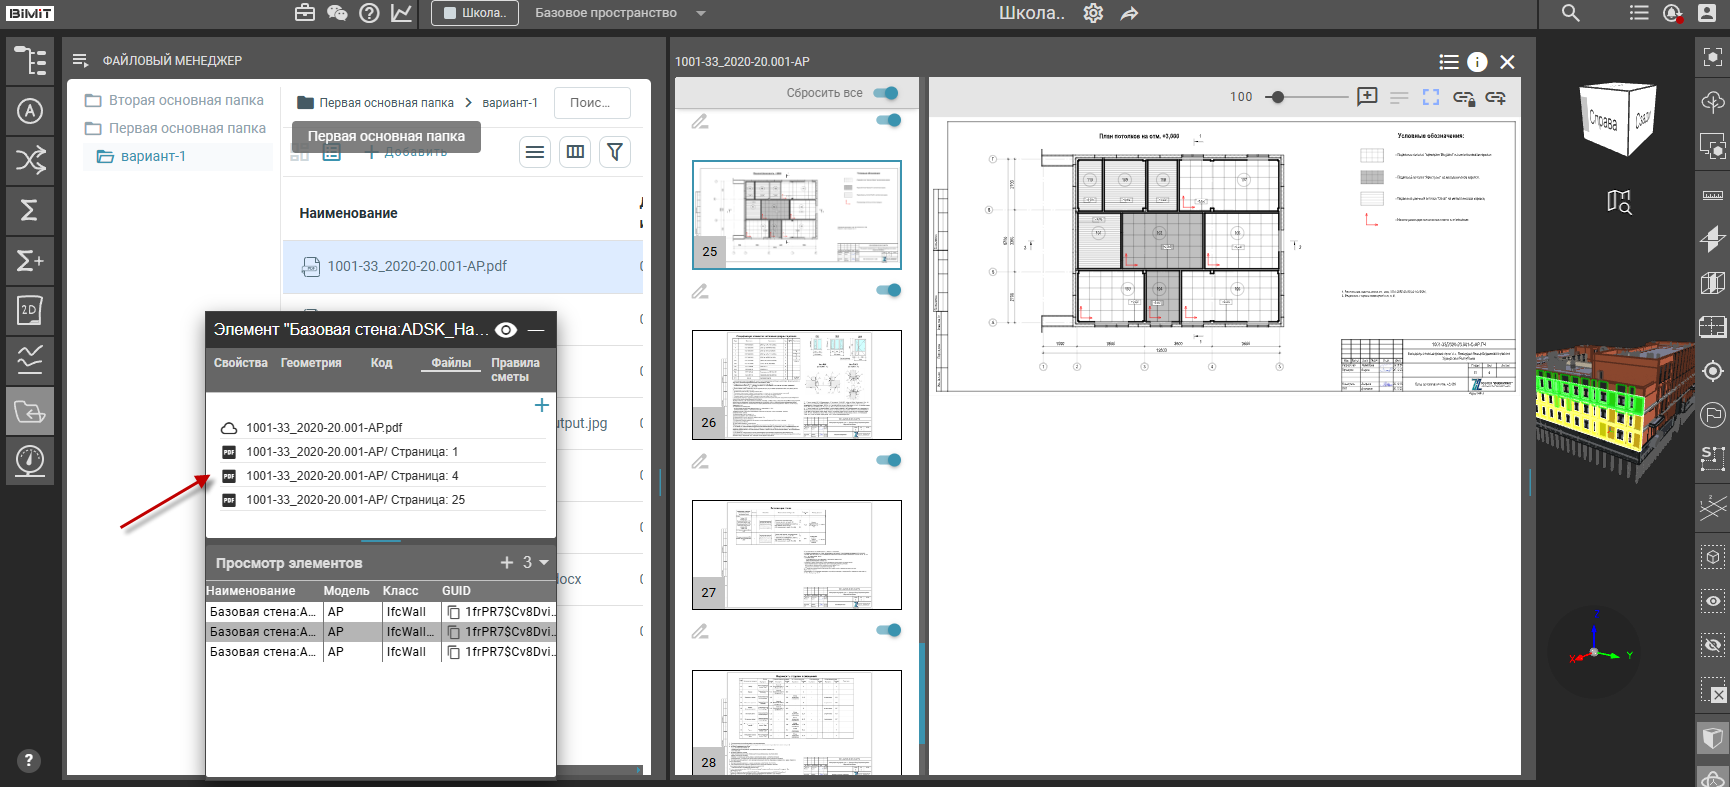The image size is (1730, 787).
Task: Toggle the eye visibility icon in element header
Action: [506, 330]
